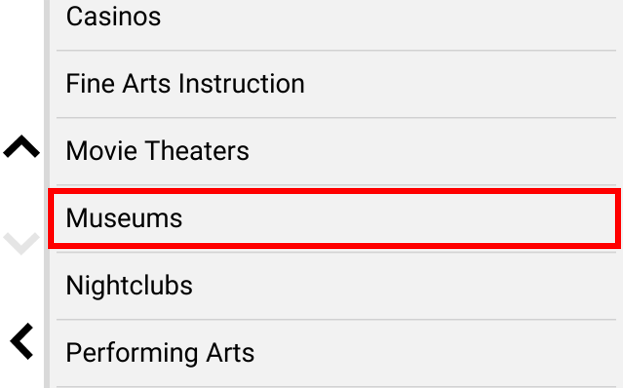Open the Nightclubs category
Viewport: 623px width, 388px height.
[336, 286]
